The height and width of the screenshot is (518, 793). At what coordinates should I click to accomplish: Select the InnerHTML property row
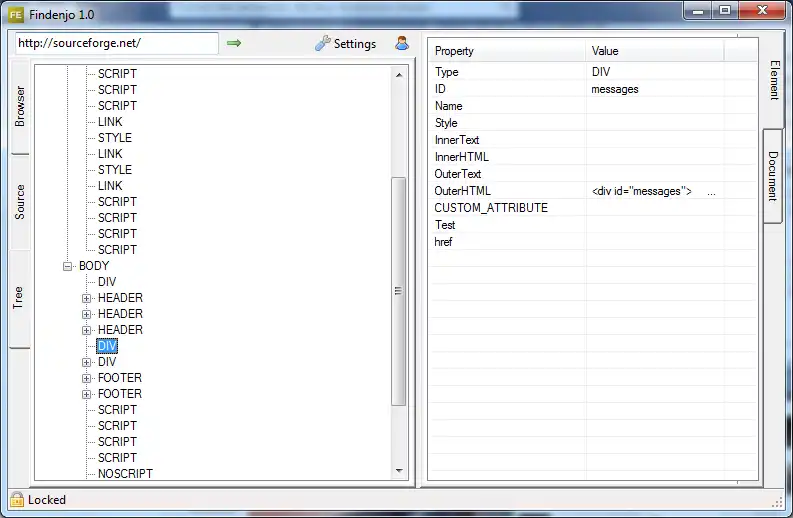594,157
